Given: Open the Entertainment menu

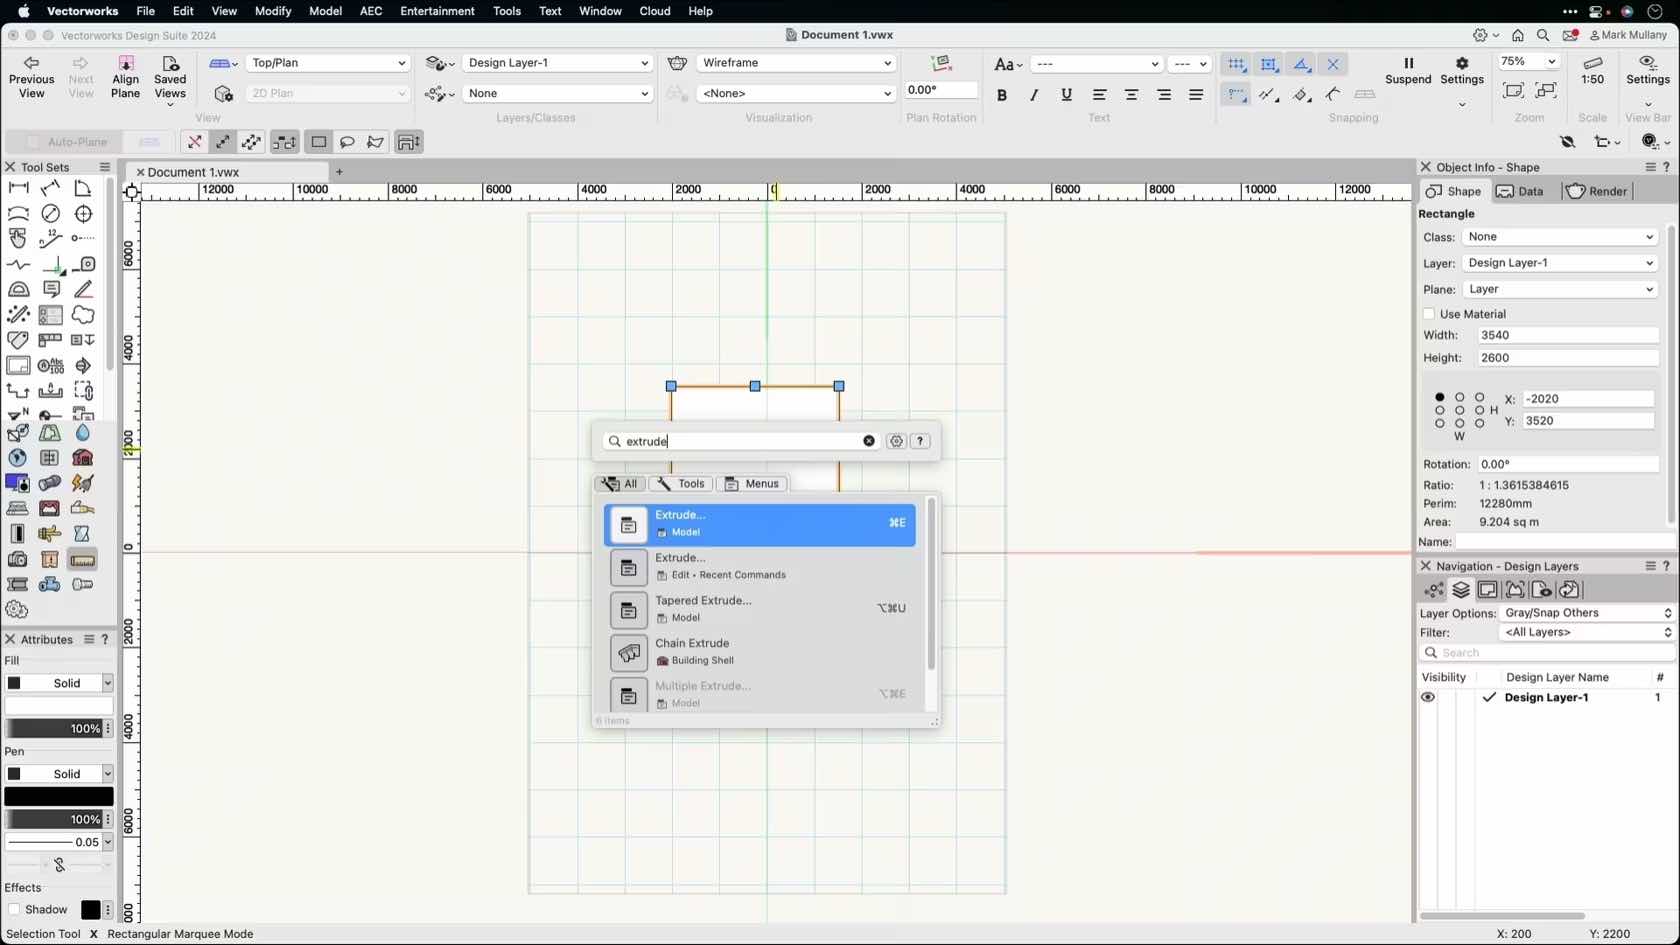Looking at the screenshot, I should click(x=437, y=11).
